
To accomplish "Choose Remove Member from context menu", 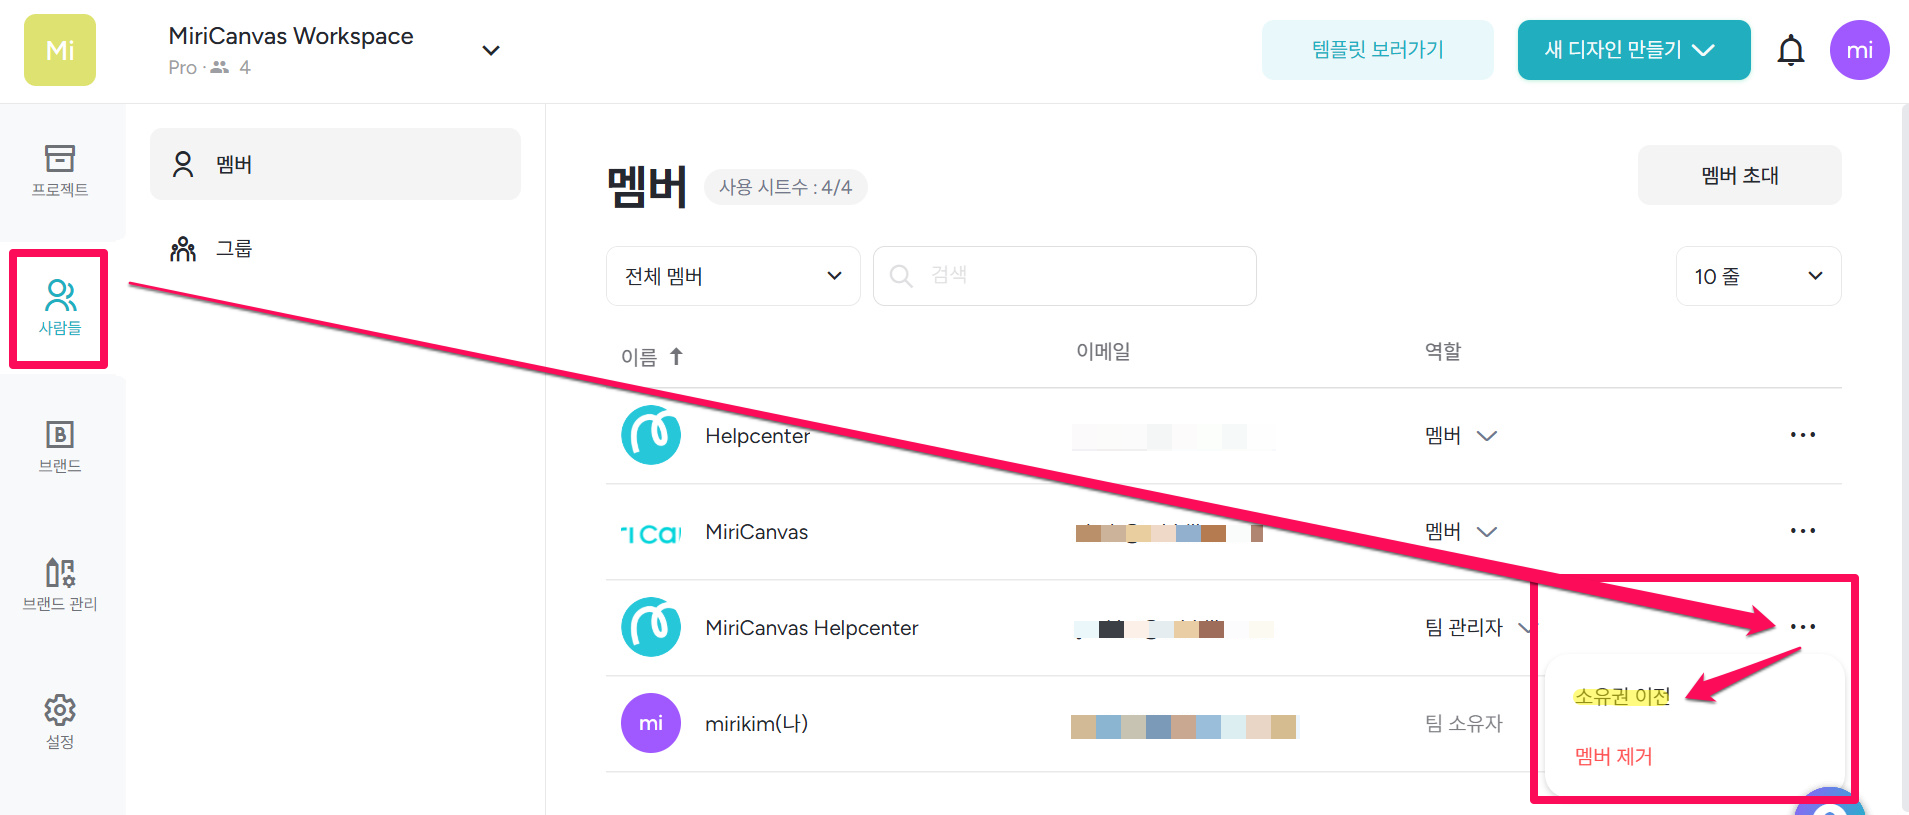I will click(x=1613, y=757).
